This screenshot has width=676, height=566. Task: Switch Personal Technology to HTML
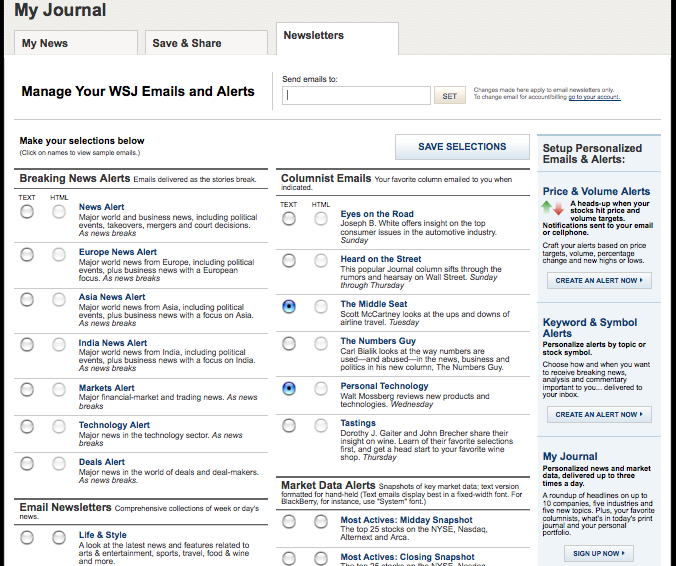pos(321,388)
